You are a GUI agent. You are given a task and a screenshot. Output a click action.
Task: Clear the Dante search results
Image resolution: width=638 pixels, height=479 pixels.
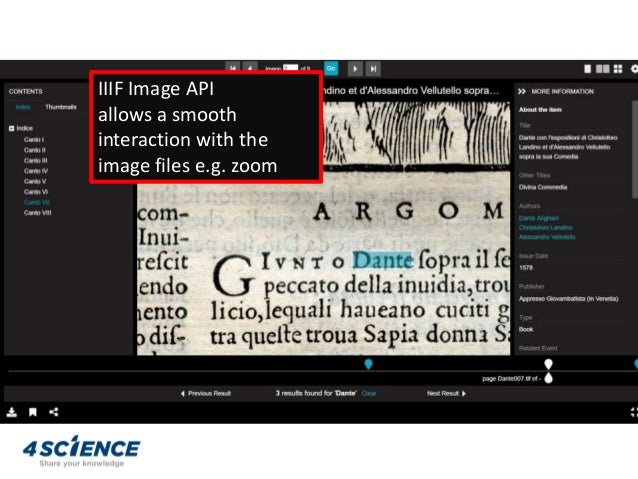tap(369, 394)
